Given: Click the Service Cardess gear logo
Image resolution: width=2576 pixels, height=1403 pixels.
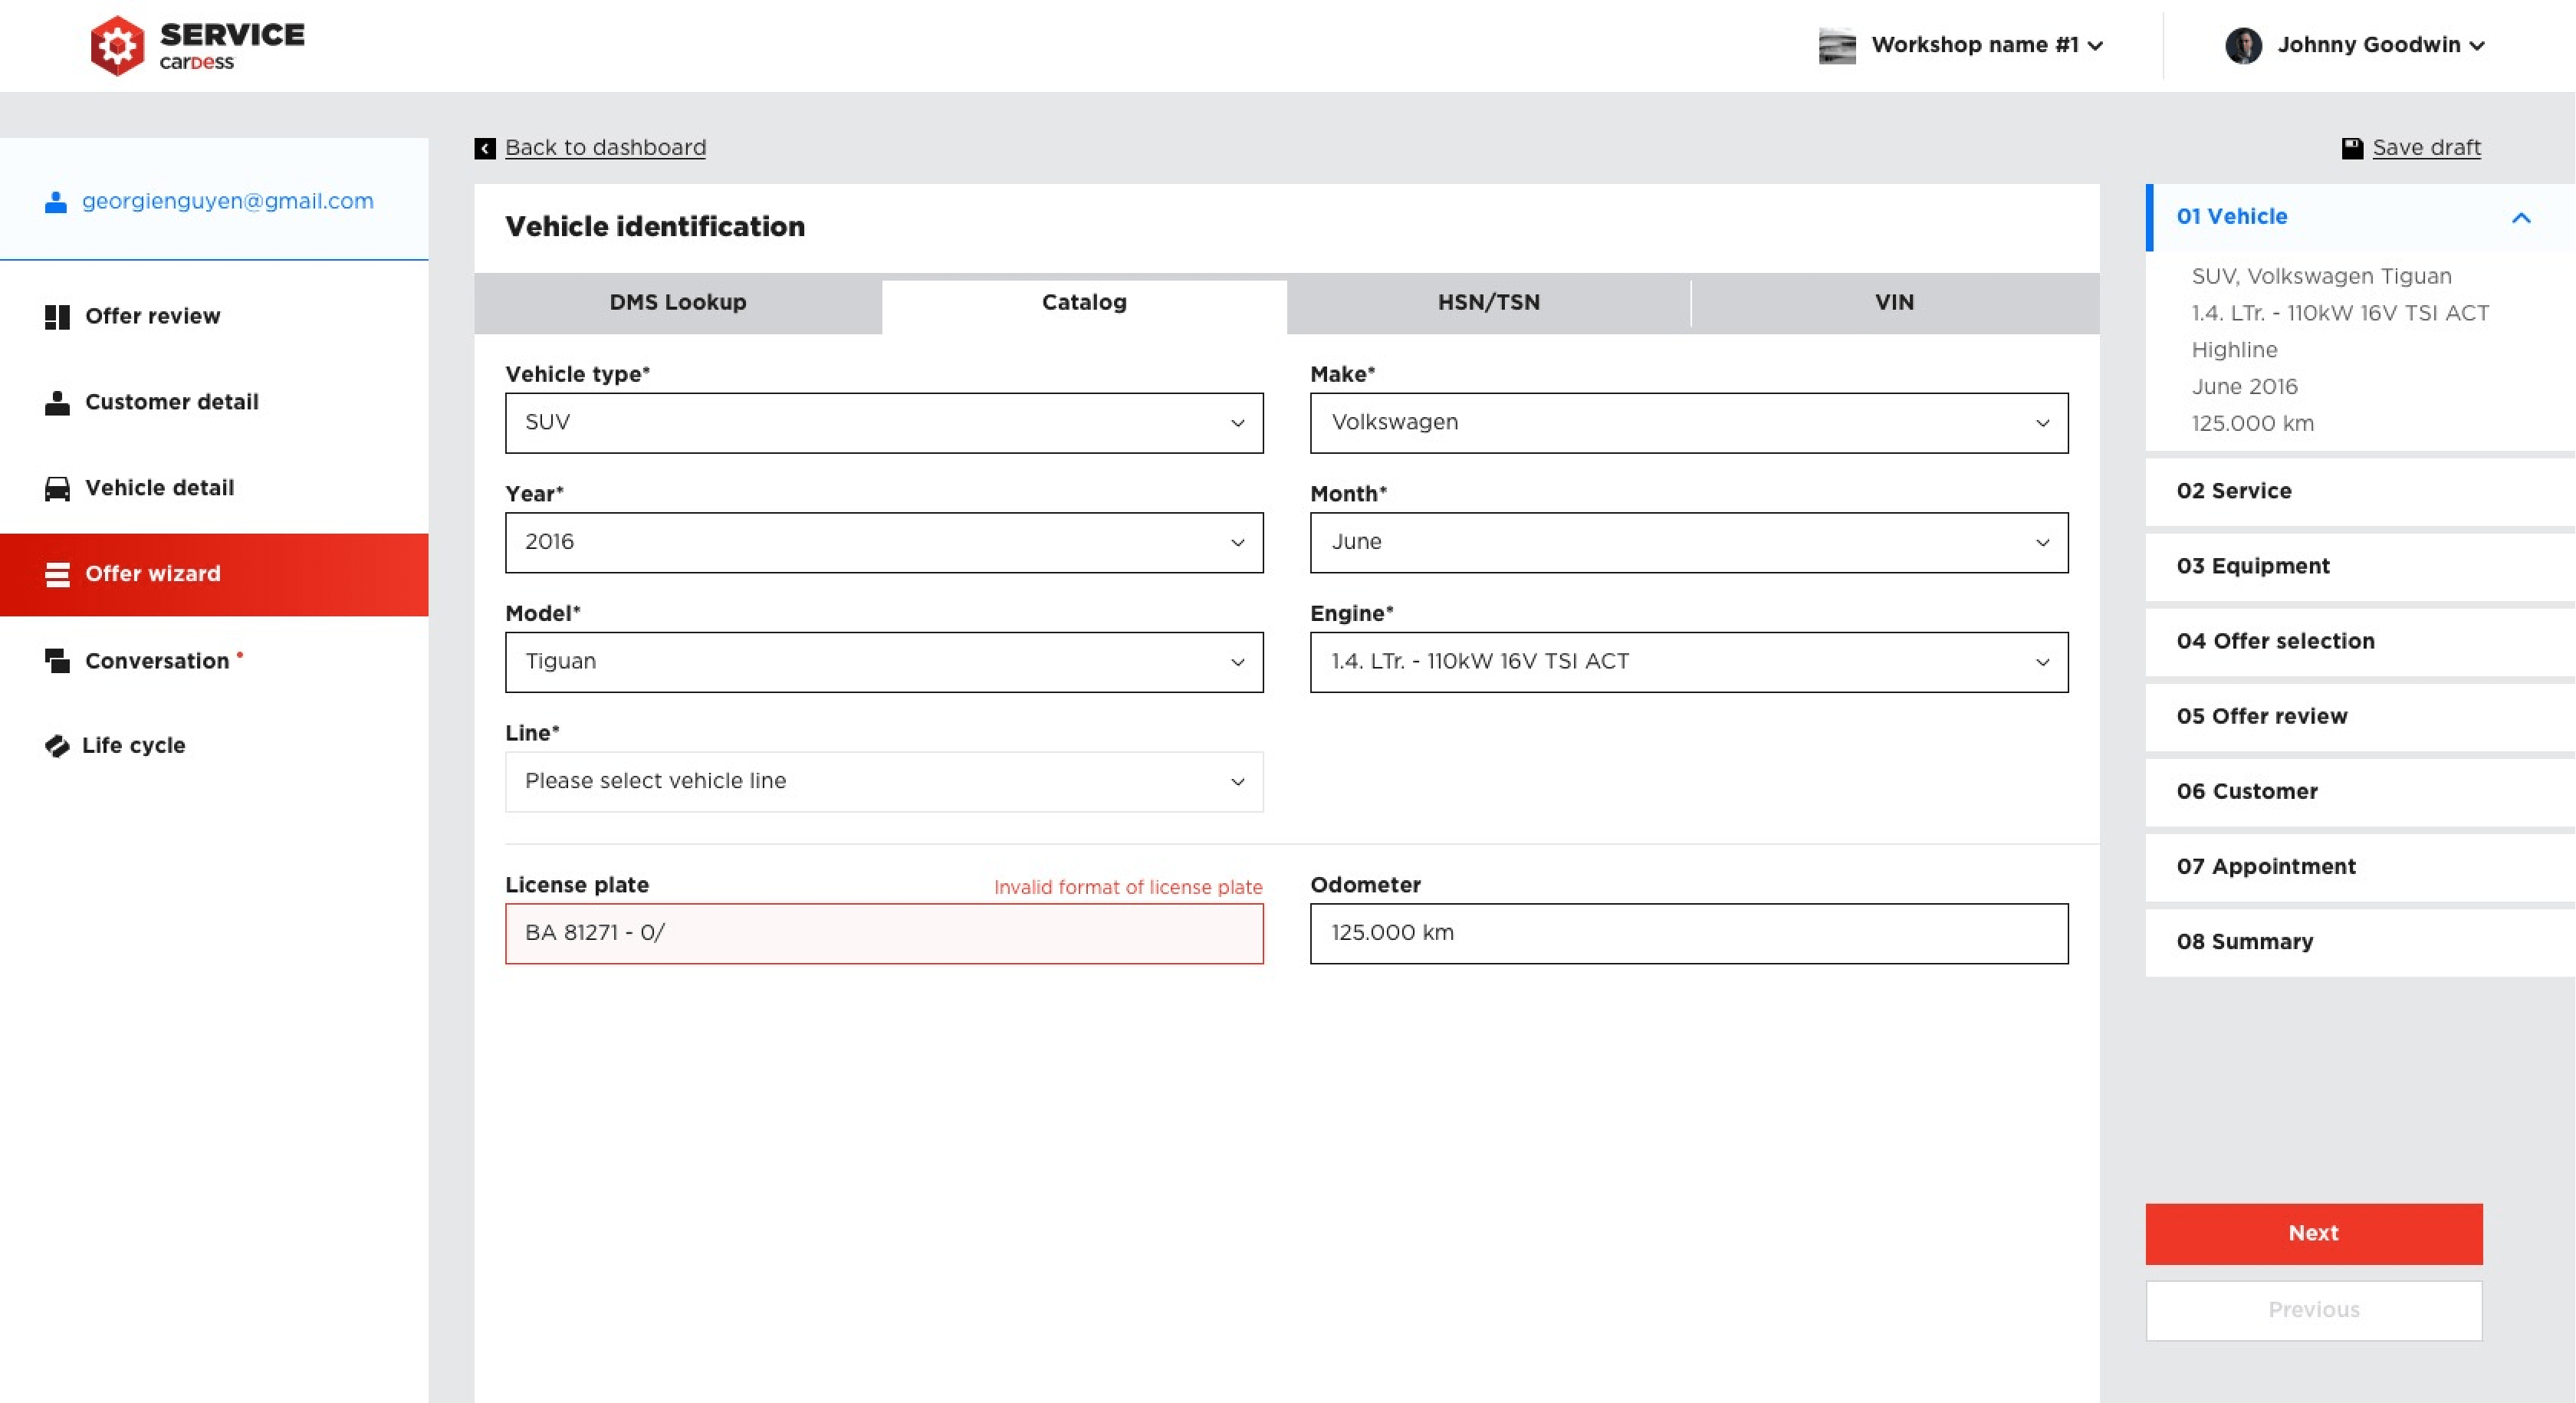Looking at the screenshot, I should coord(117,45).
